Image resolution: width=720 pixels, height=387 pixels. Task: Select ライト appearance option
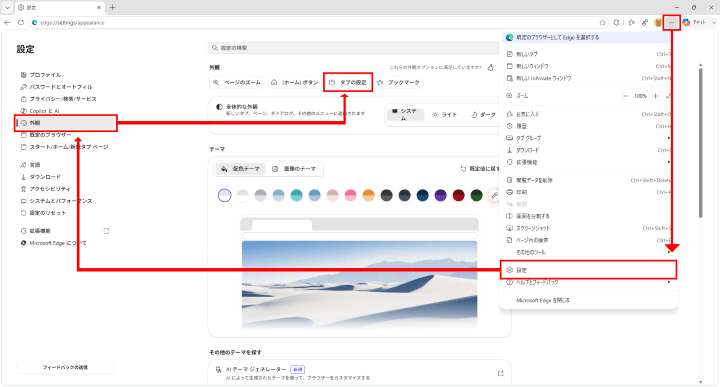[444, 115]
